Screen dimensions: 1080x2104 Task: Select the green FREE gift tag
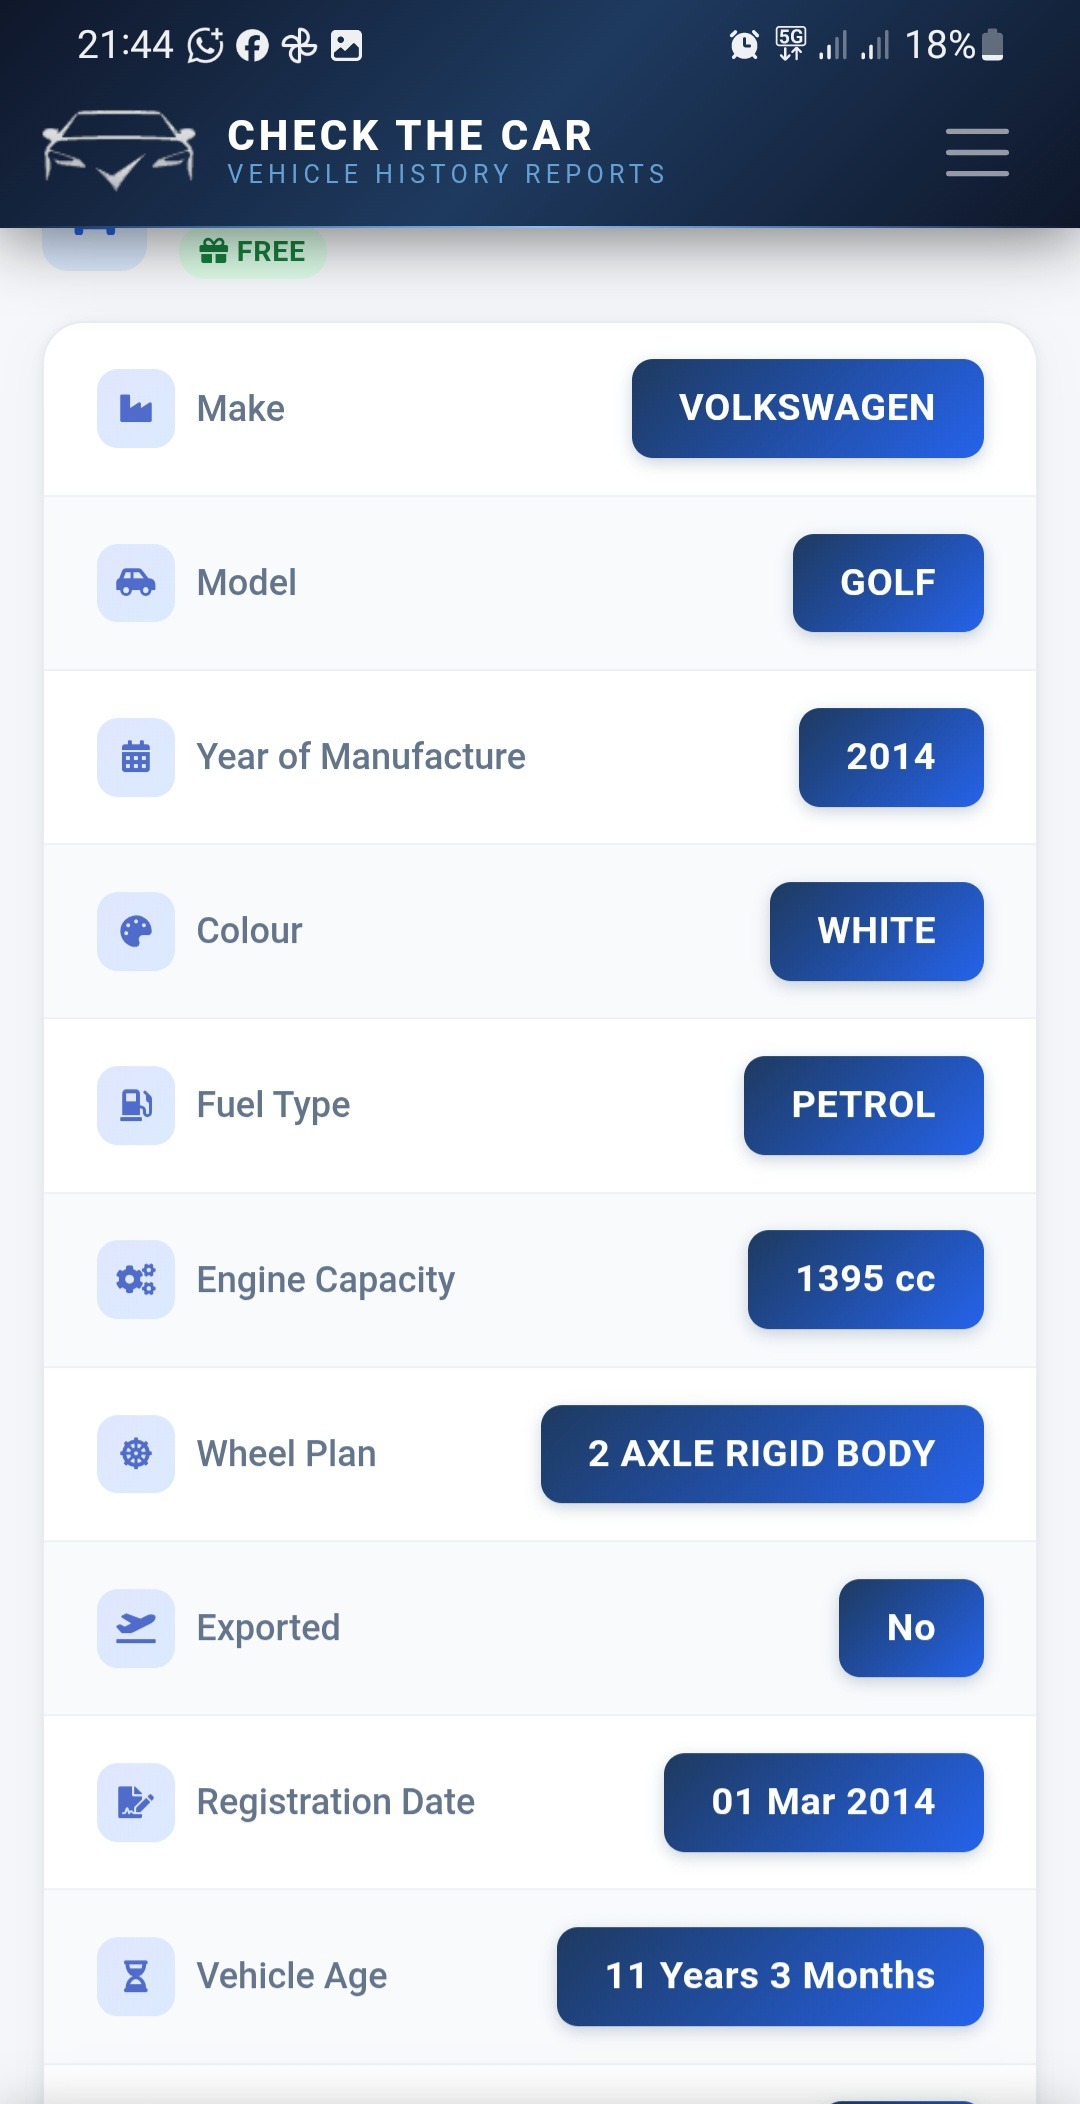click(253, 251)
